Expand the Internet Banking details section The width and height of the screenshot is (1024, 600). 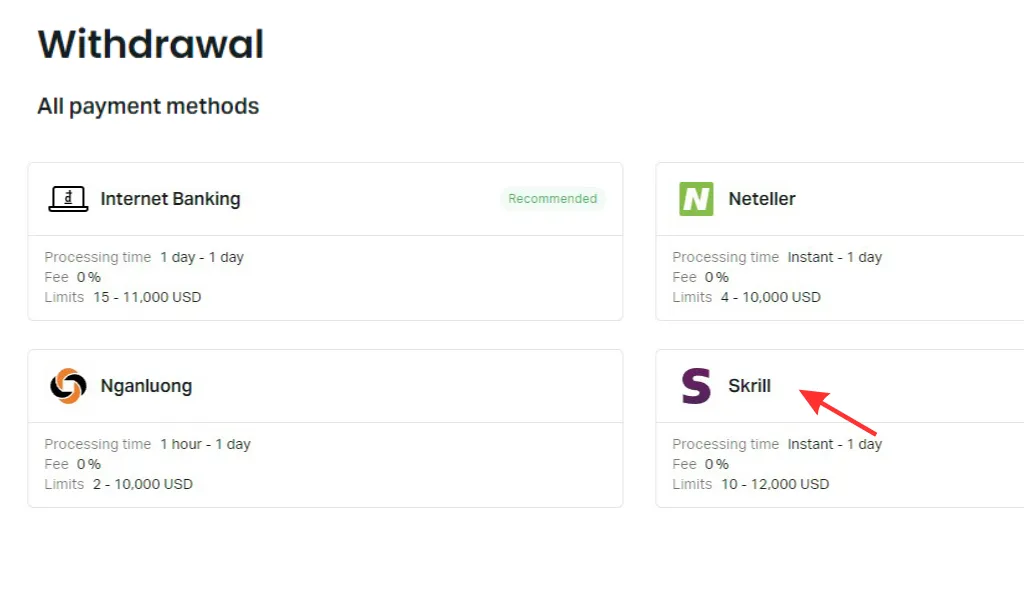coord(325,277)
